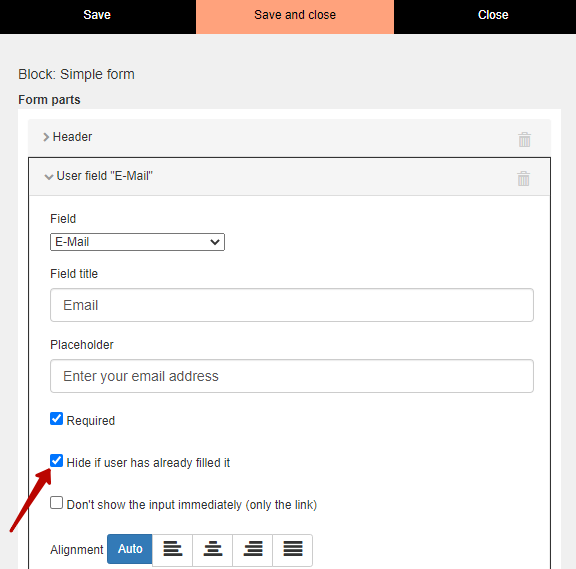Select center alignment icon
Screen dimensions: 576x569
[x=212, y=550]
